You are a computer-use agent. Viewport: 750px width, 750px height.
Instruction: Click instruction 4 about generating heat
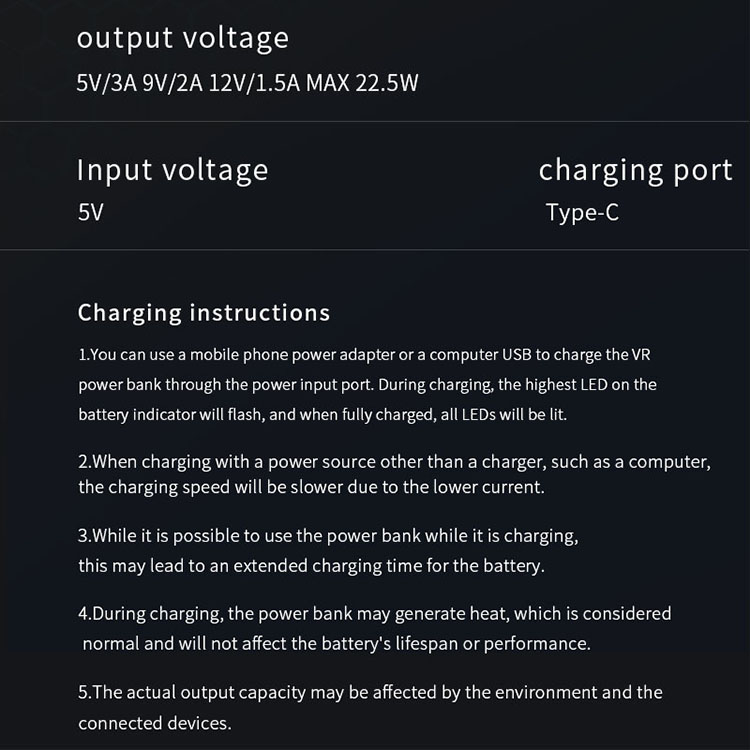point(374,613)
